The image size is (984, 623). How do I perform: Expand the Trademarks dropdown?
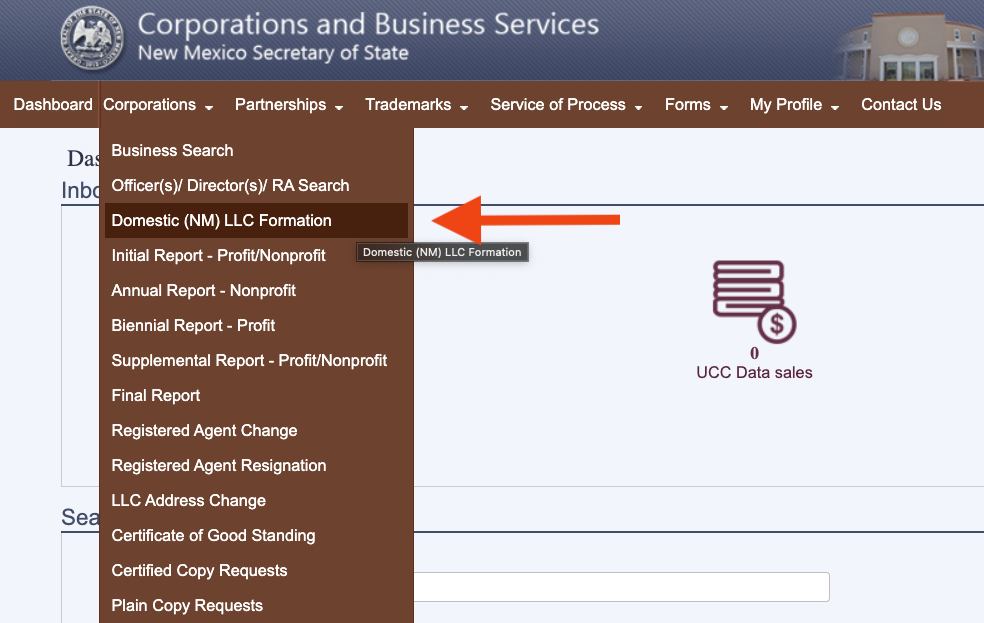(417, 105)
